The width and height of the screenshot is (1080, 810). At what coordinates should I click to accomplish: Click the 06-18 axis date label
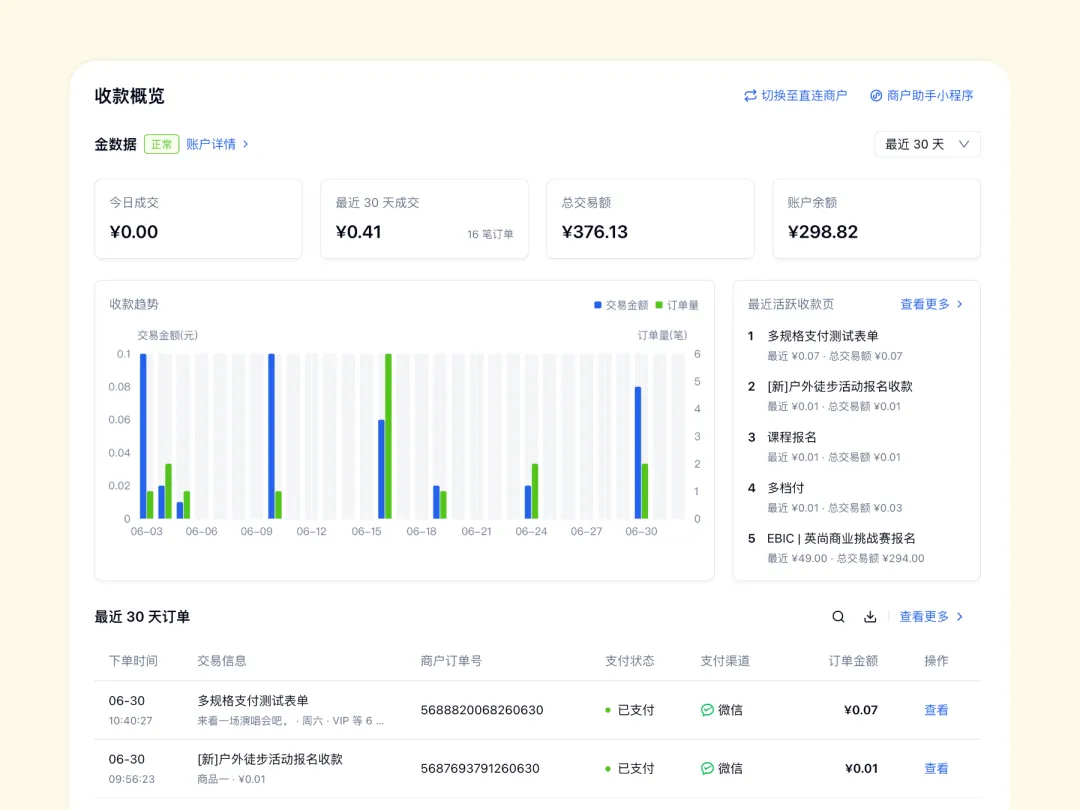pyautogui.click(x=422, y=532)
